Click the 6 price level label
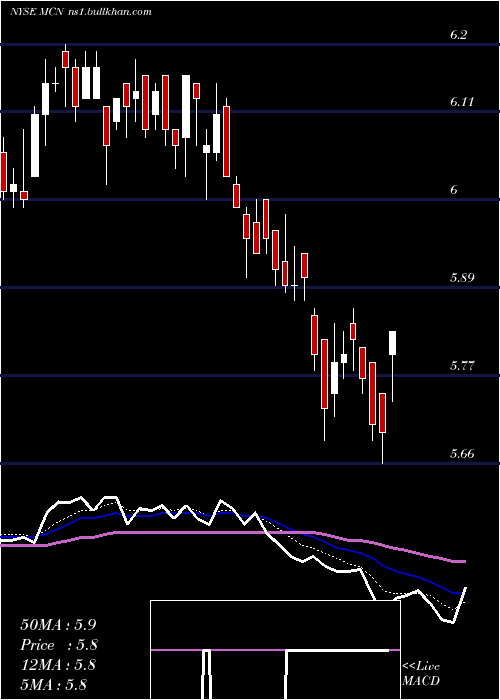The height and width of the screenshot is (700, 500). pyautogui.click(x=454, y=190)
